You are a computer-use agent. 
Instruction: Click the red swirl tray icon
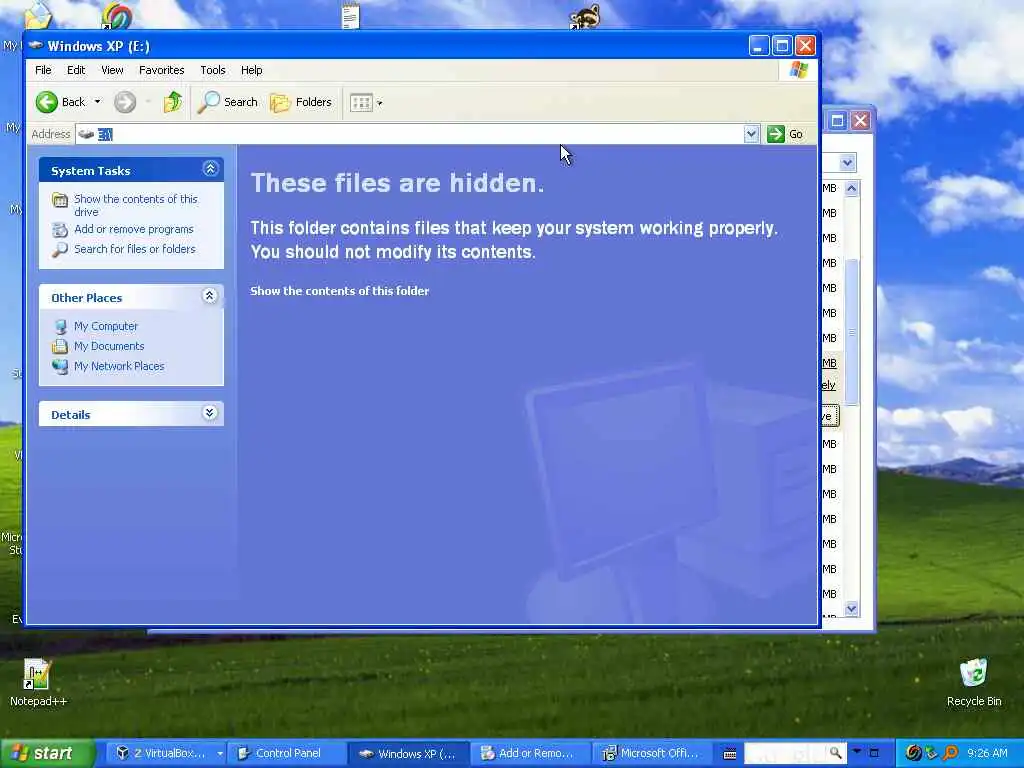click(914, 753)
